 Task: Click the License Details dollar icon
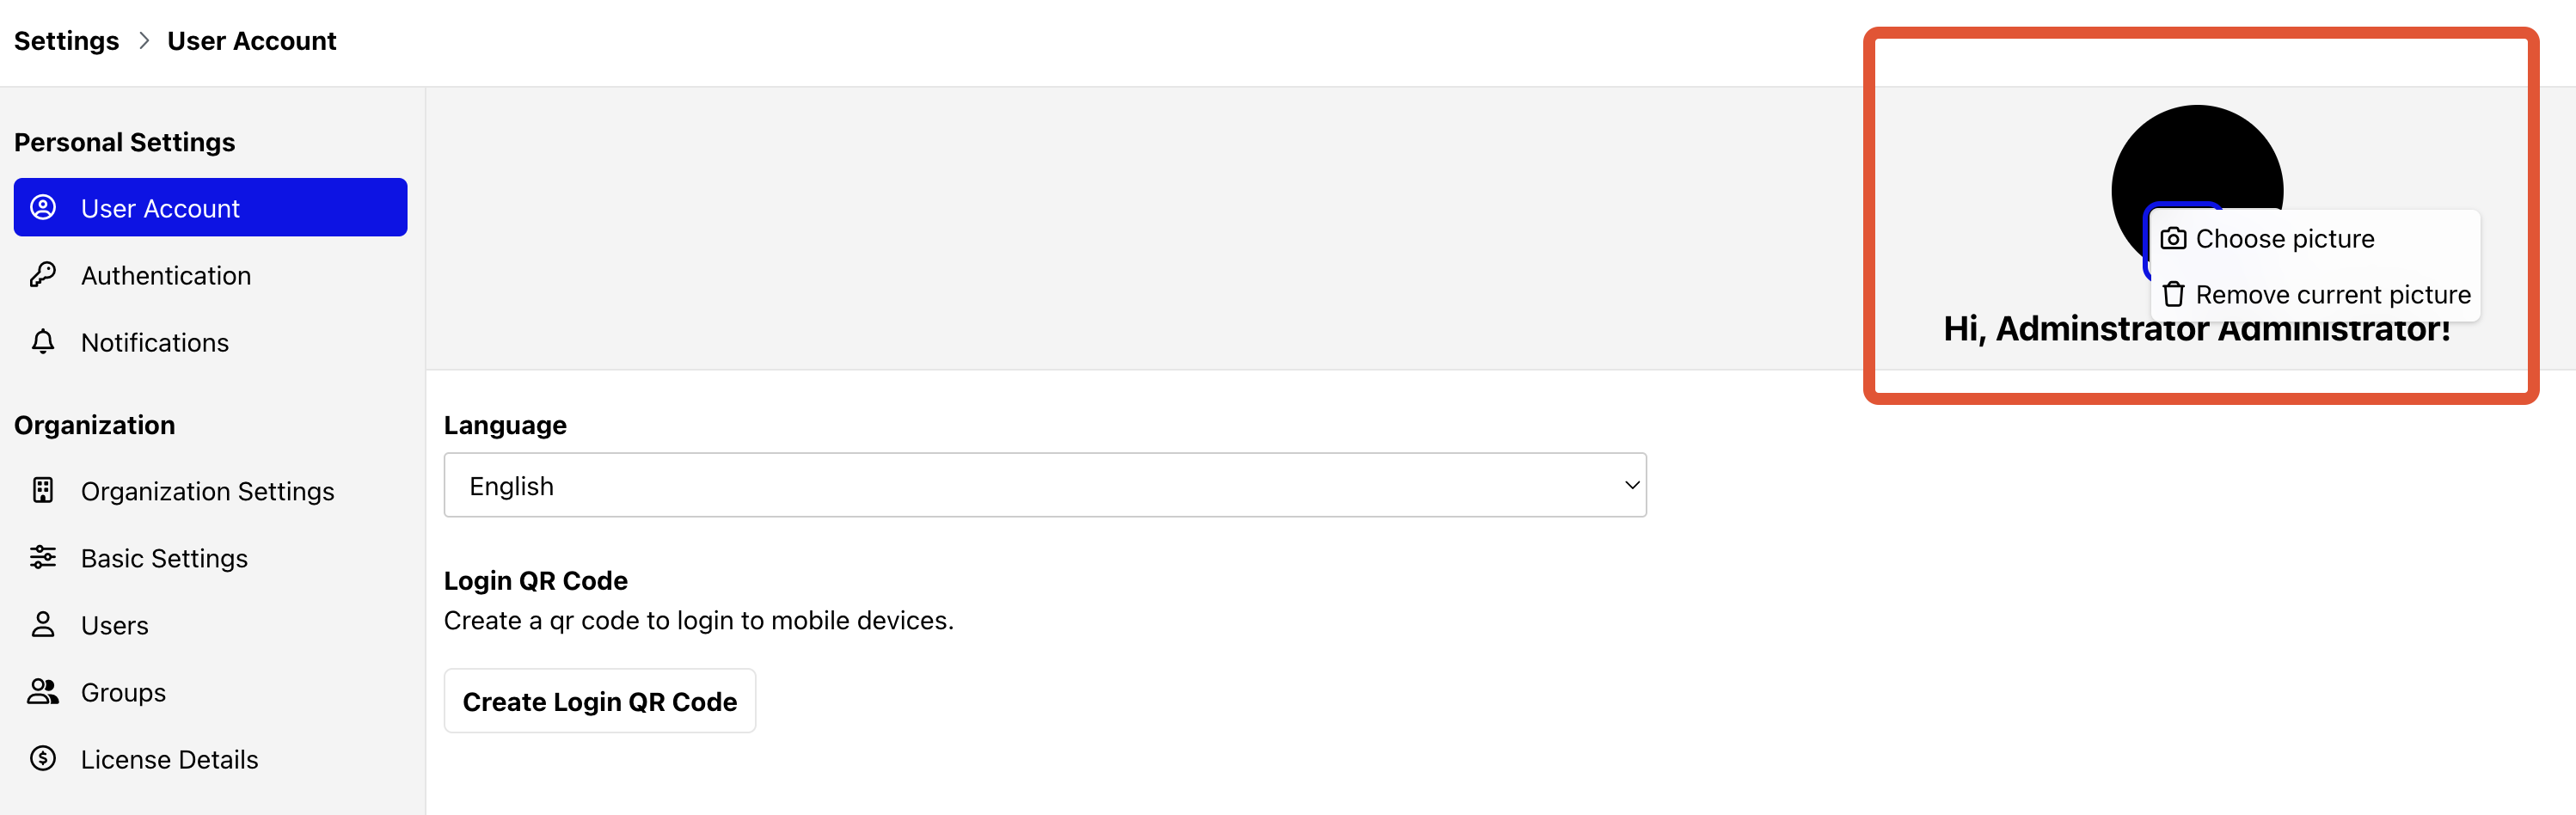[x=43, y=758]
